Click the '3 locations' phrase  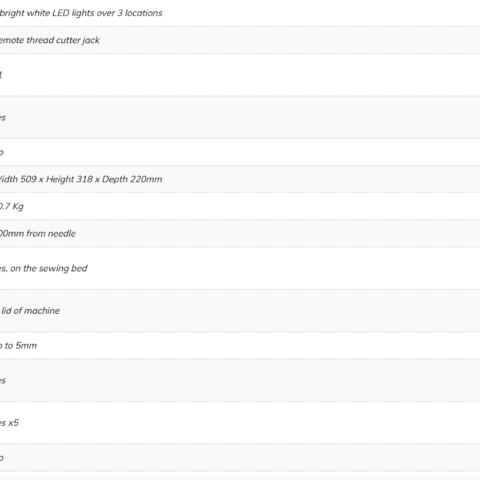(140, 13)
